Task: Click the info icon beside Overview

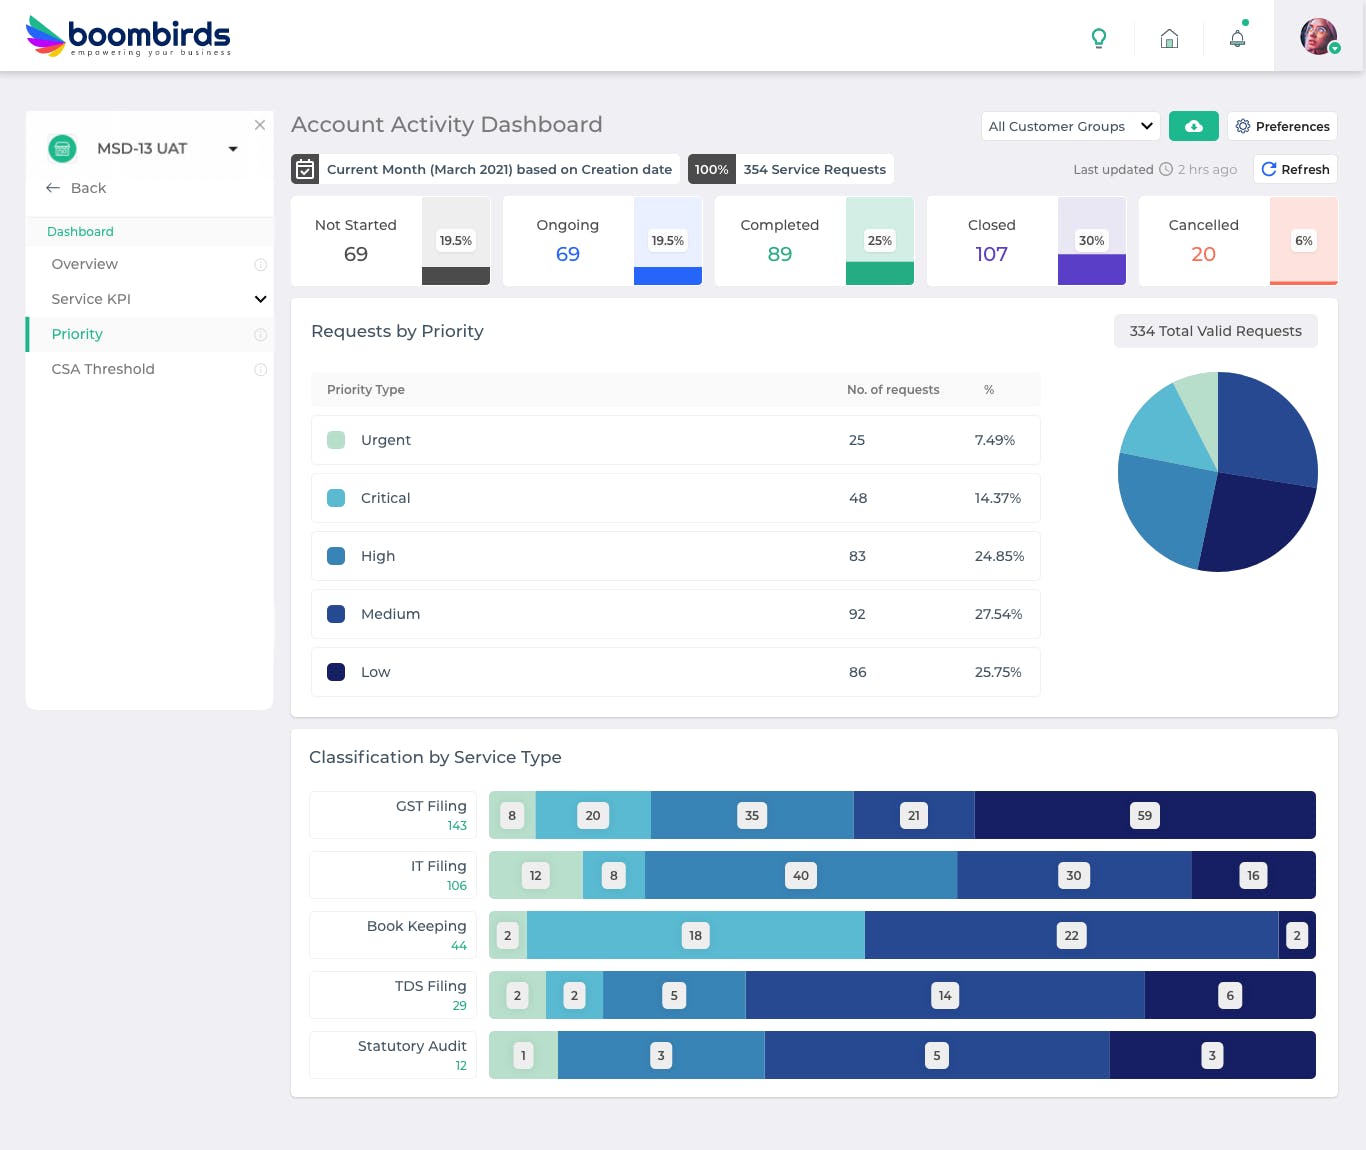Action: tap(261, 265)
